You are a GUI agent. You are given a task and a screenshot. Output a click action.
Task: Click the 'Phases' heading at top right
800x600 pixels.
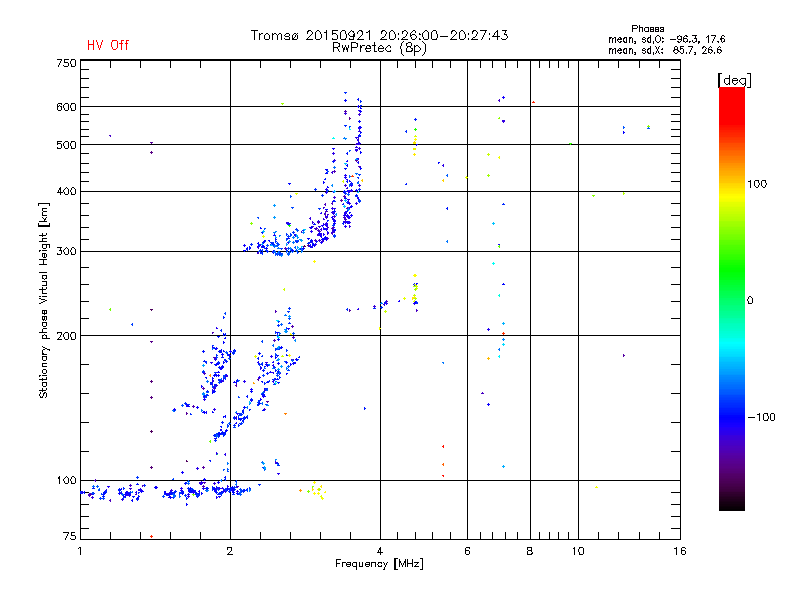(647, 29)
